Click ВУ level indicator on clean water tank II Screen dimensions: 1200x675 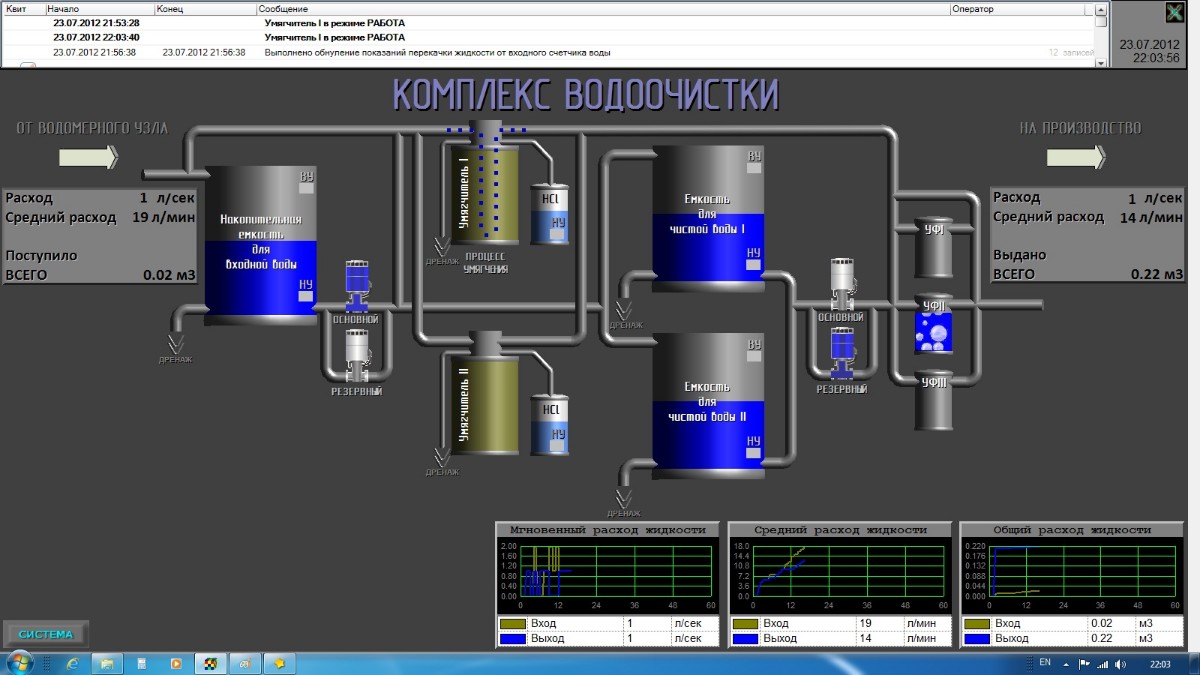point(754,358)
